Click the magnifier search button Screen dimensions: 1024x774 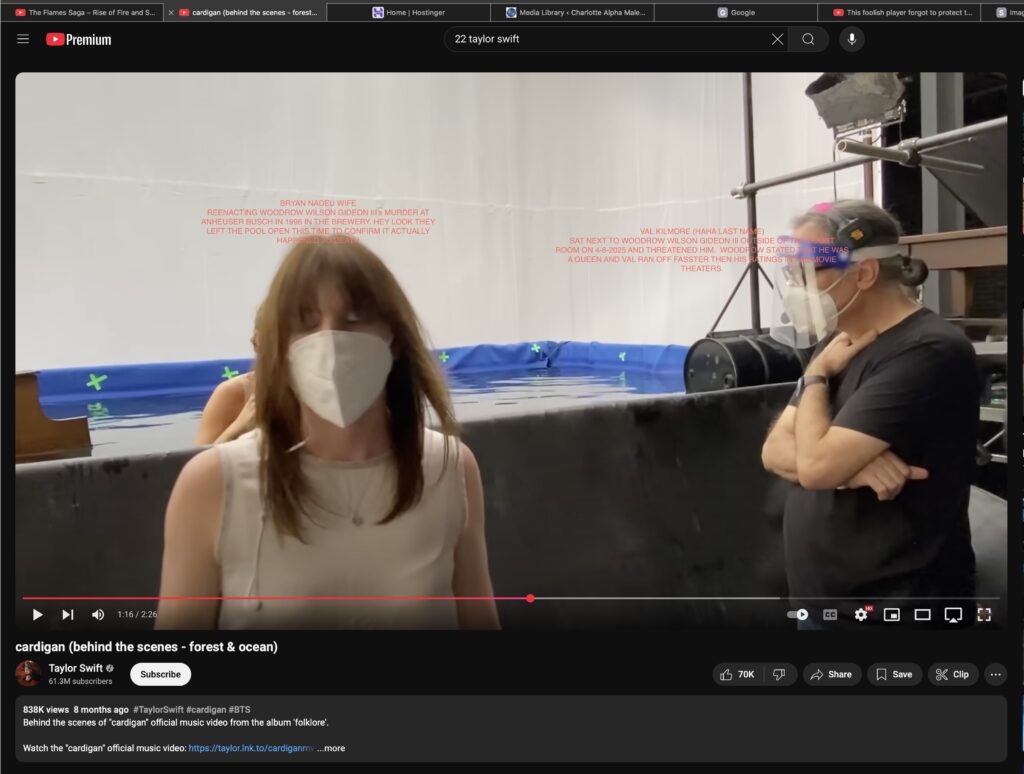[x=808, y=39]
